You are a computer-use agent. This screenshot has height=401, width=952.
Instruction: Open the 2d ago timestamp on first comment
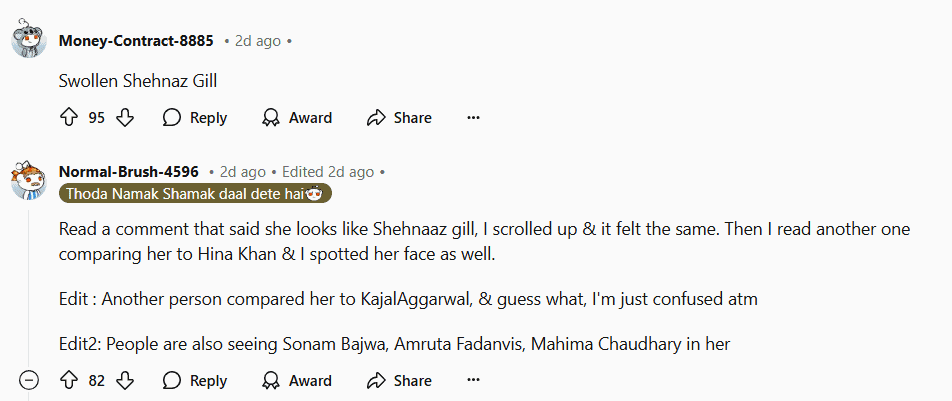(x=258, y=41)
